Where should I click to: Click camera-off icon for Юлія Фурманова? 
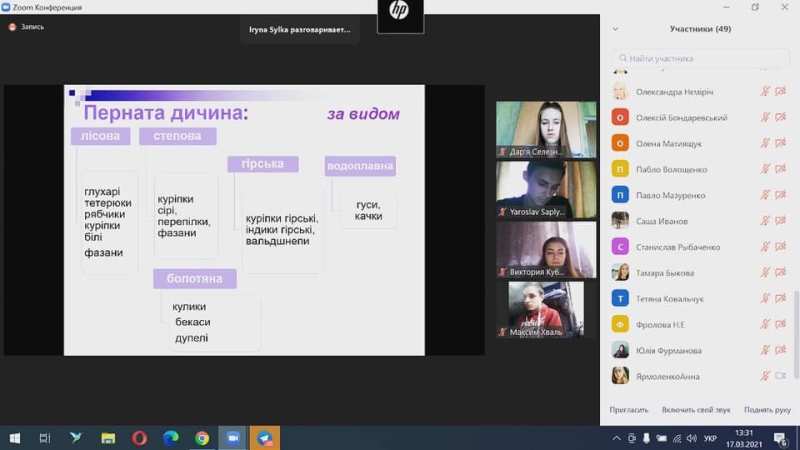[x=780, y=351]
